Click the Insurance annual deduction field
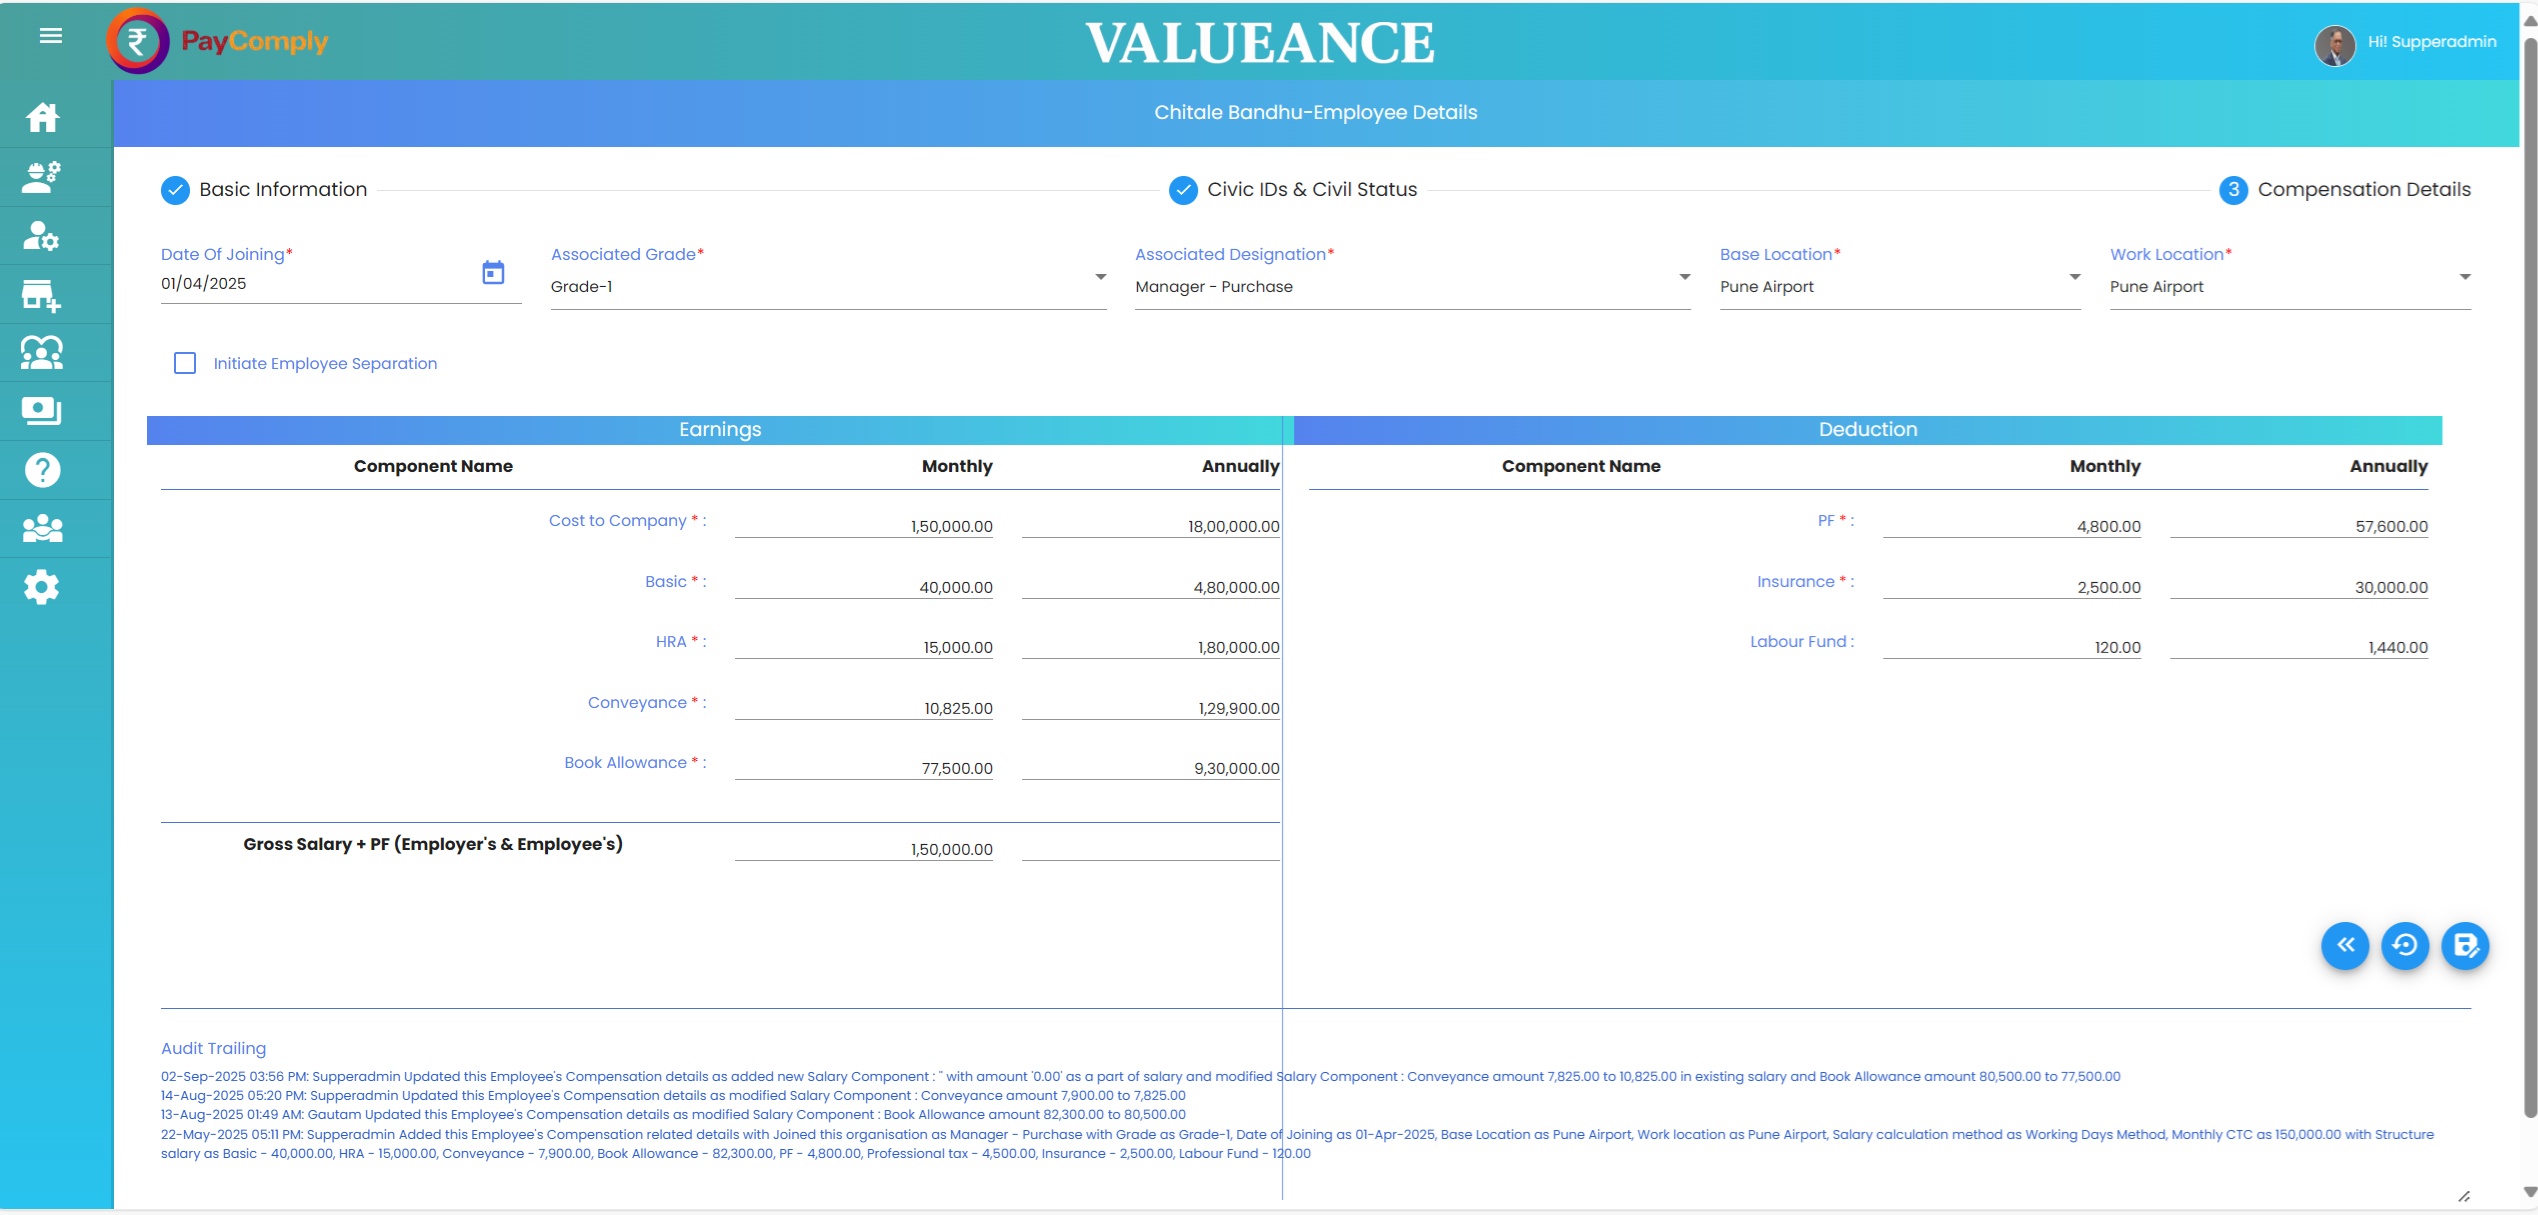Viewport: 2538px width, 1215px height. pos(2299,587)
